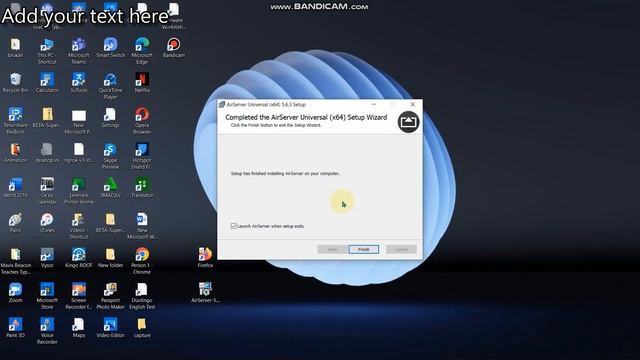
Task: Click the AirServer logo in wizard header
Action: (408, 122)
